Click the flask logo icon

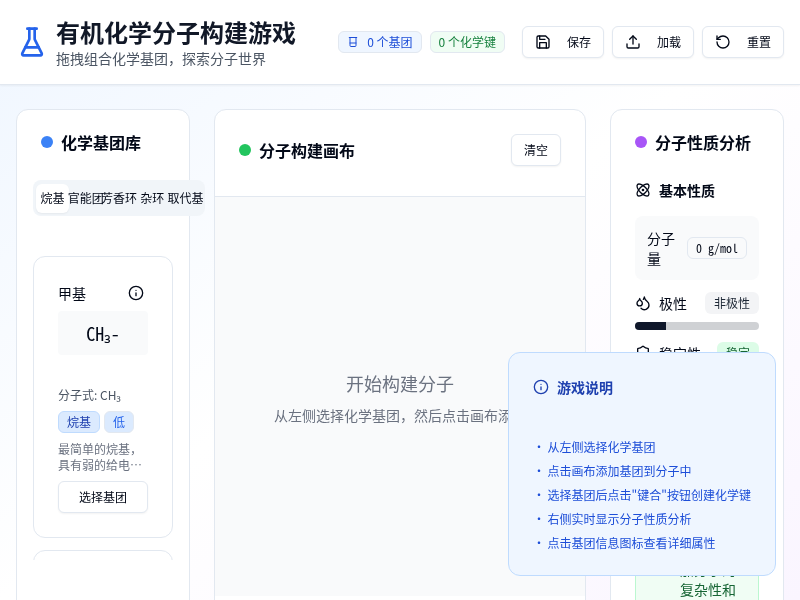[32, 42]
